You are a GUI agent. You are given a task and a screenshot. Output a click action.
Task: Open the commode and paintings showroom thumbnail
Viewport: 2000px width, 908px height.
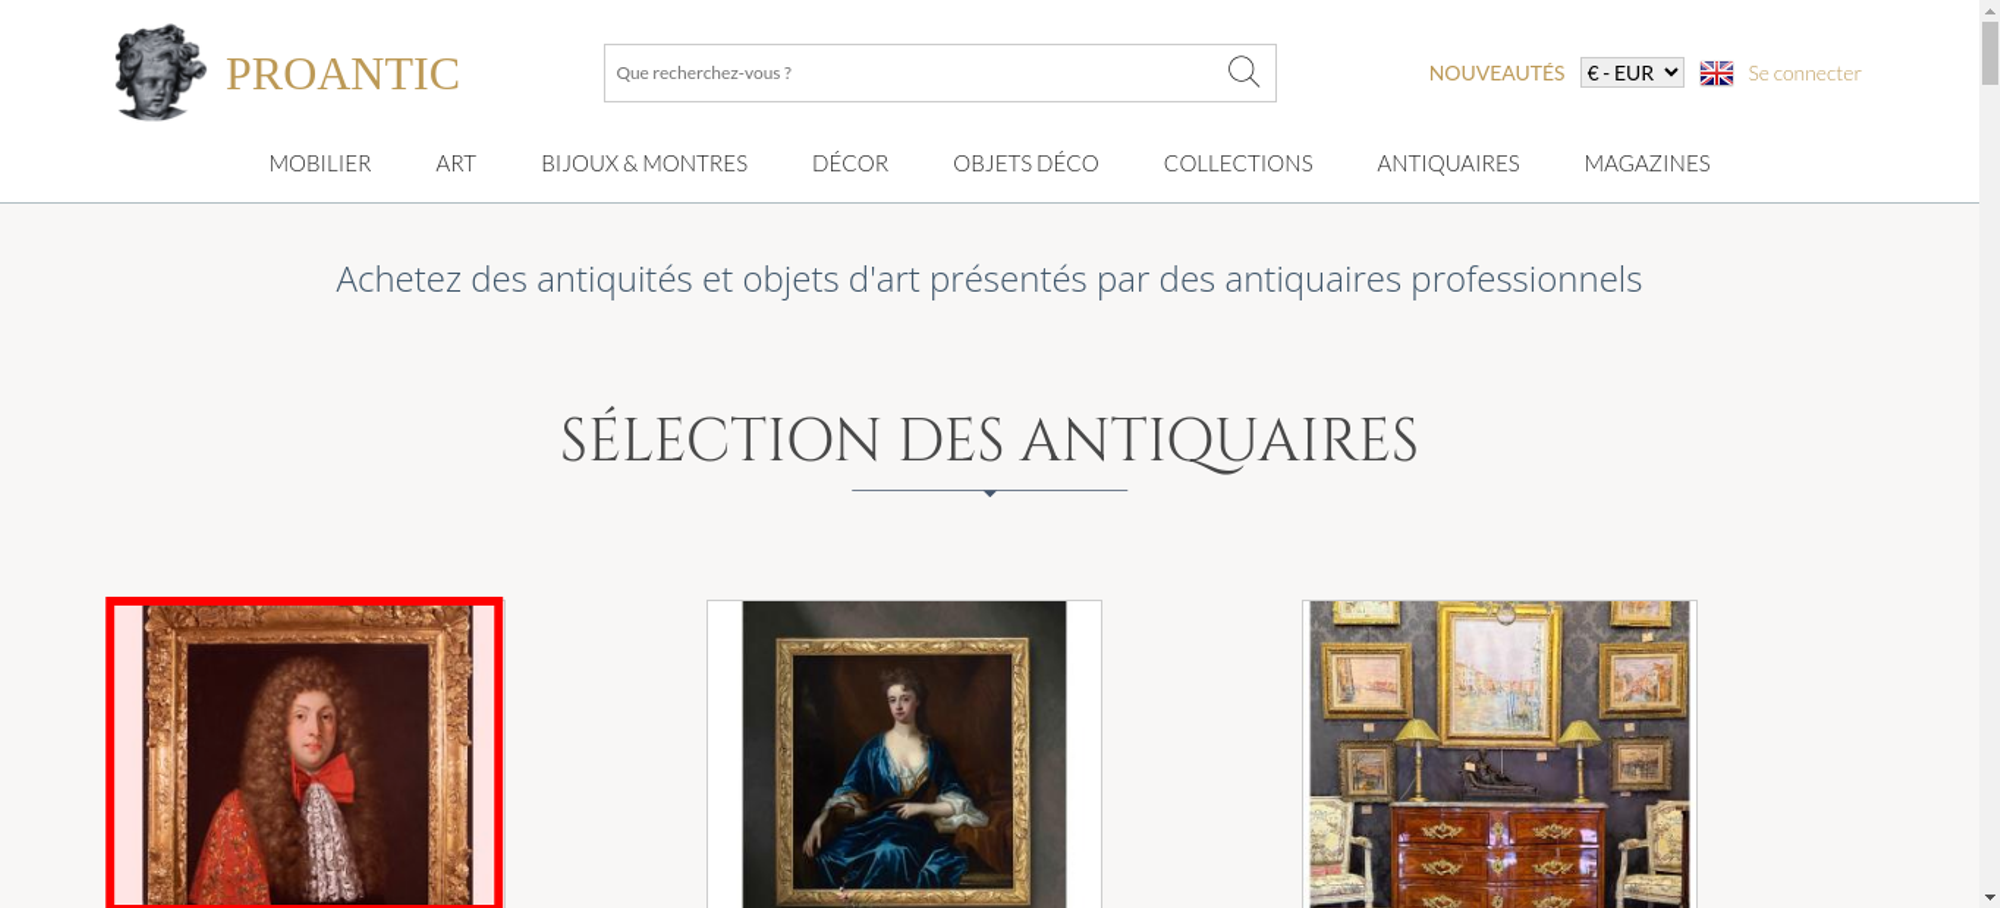pyautogui.click(x=1499, y=754)
